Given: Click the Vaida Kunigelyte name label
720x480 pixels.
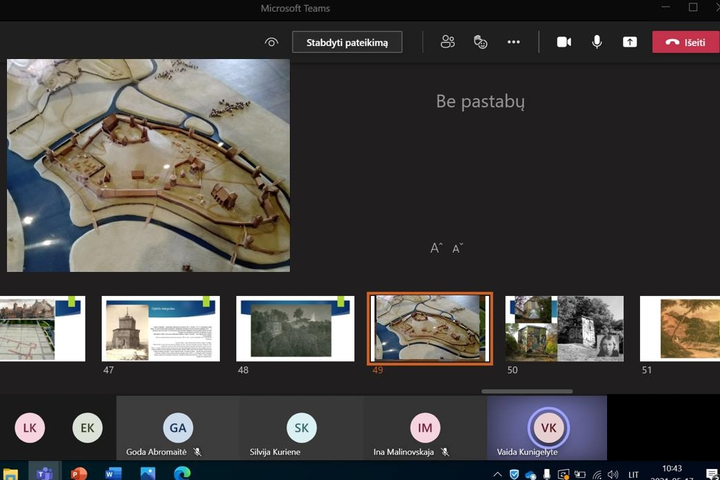Looking at the screenshot, I should (x=527, y=452).
